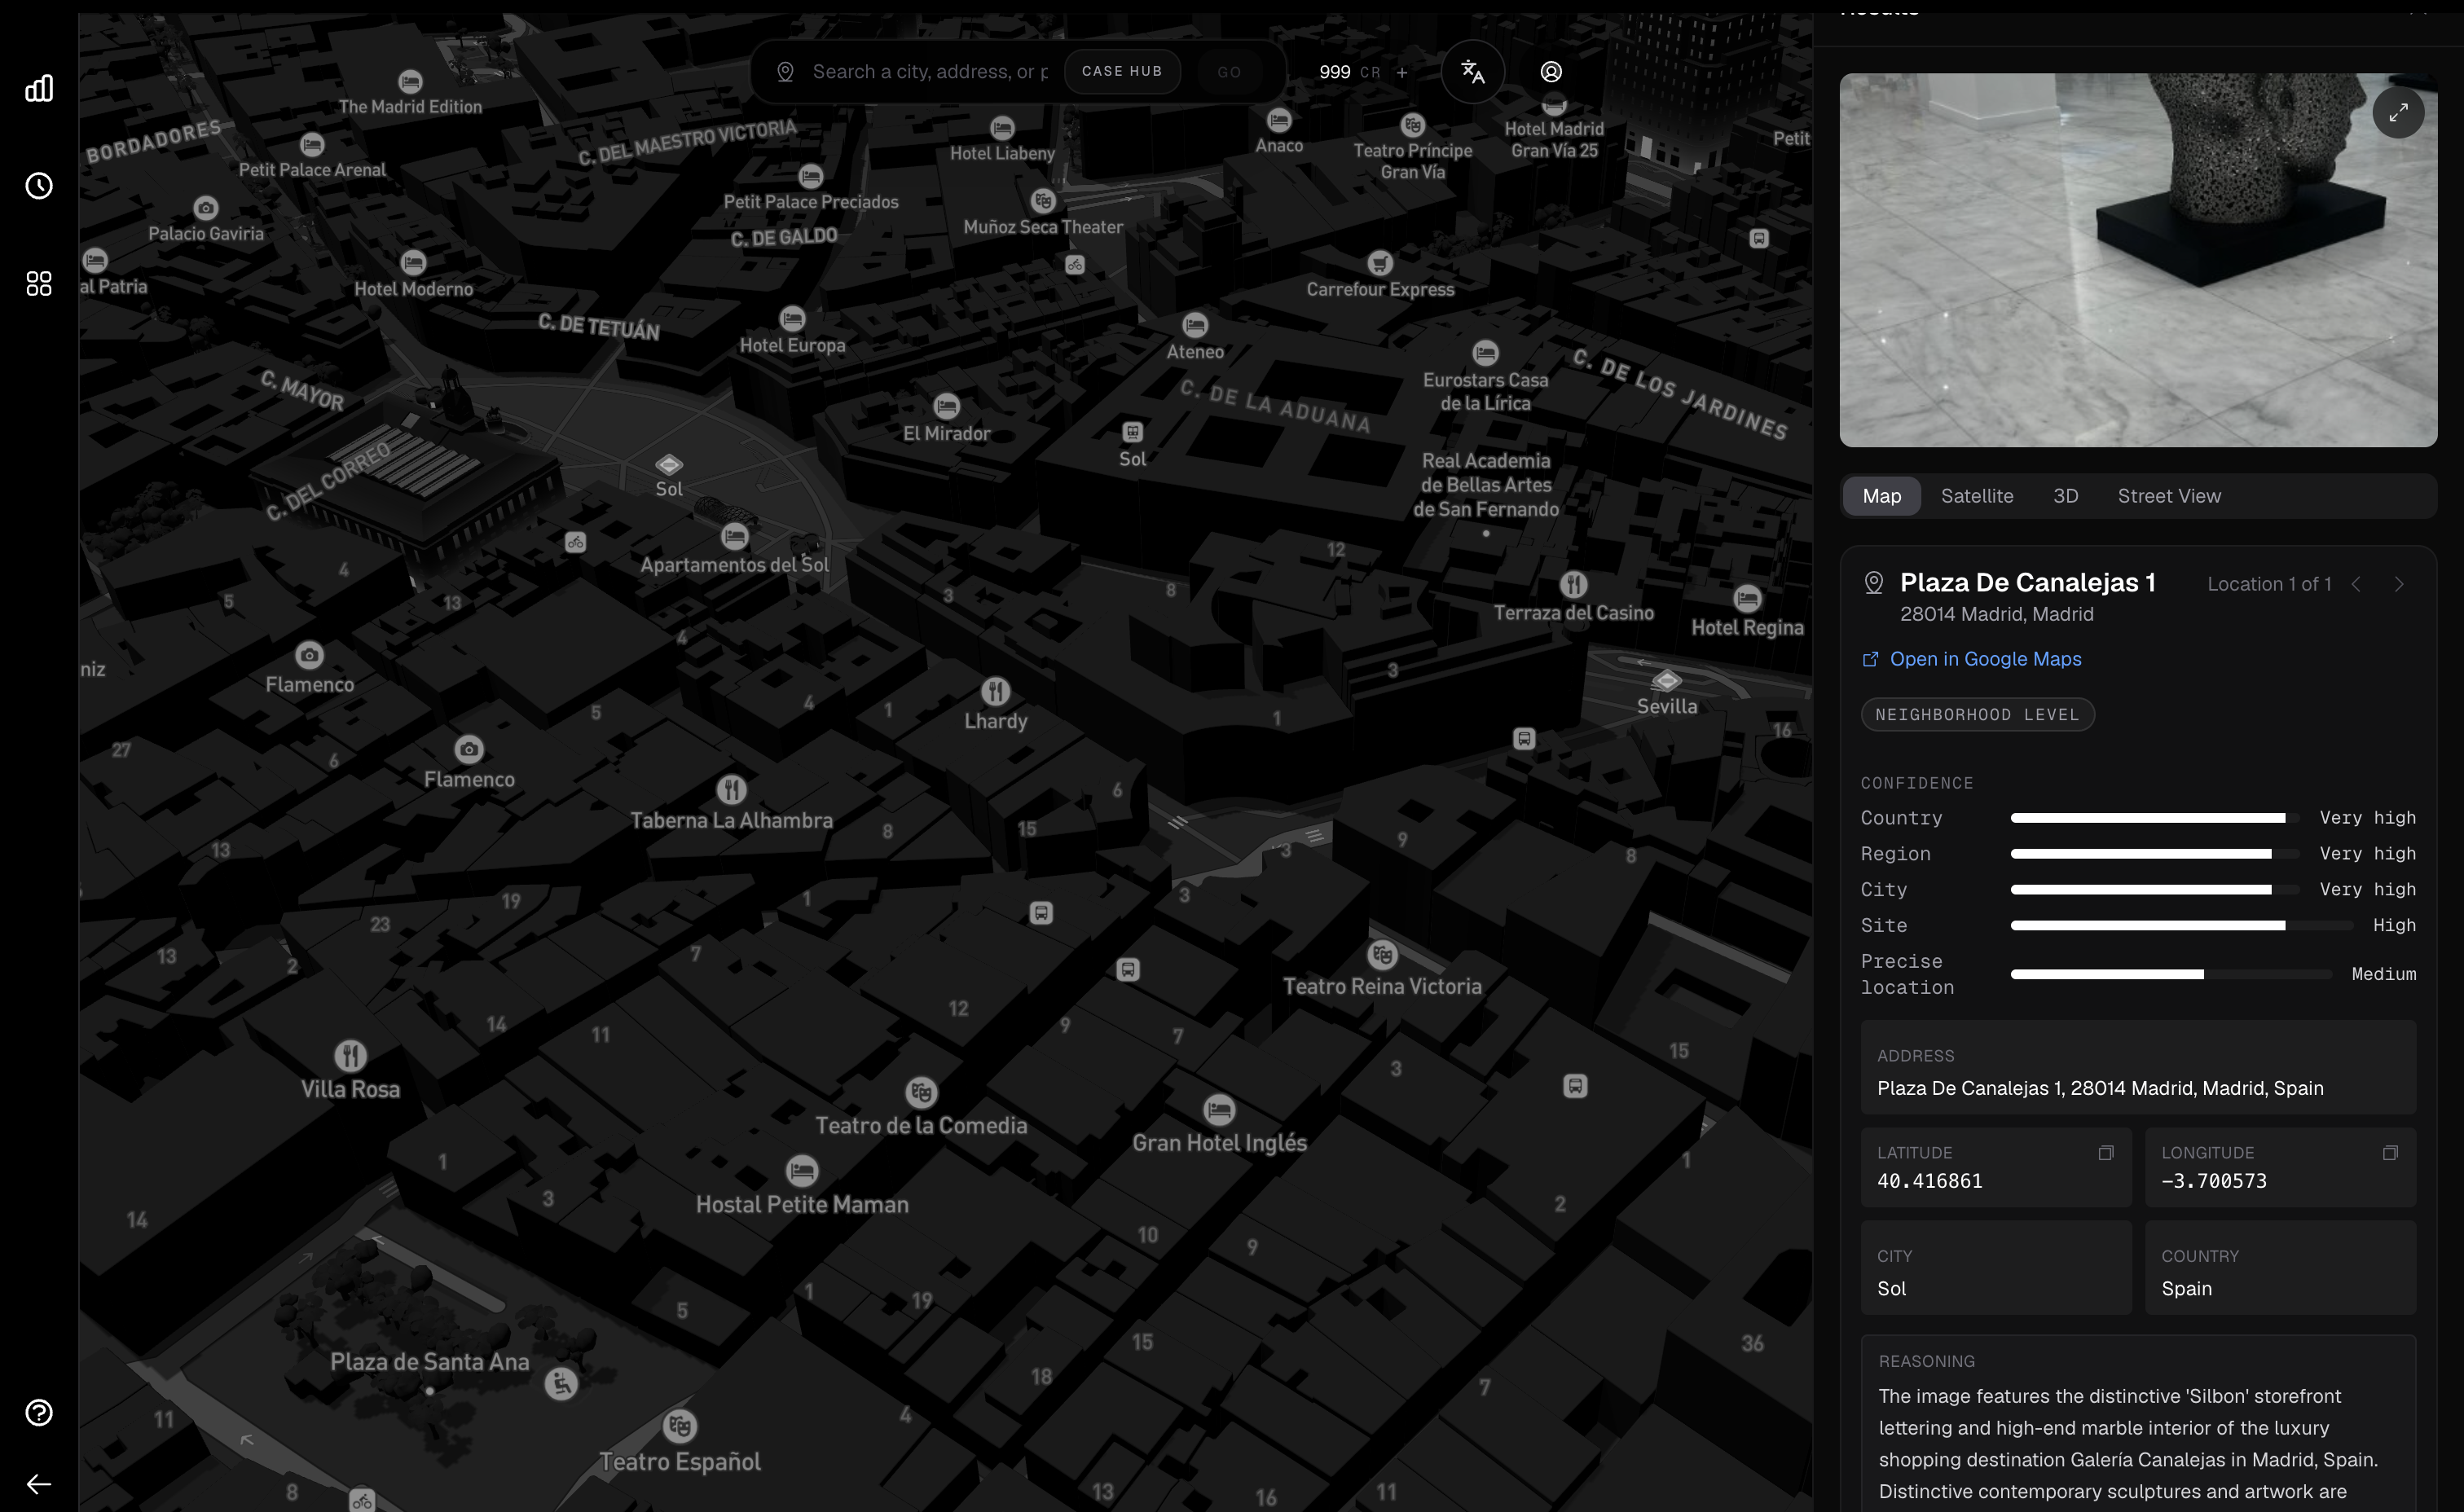Screen dimensions: 2464x1512
Task: Open the grid dashboard sidebar icon
Action: (x=39, y=284)
